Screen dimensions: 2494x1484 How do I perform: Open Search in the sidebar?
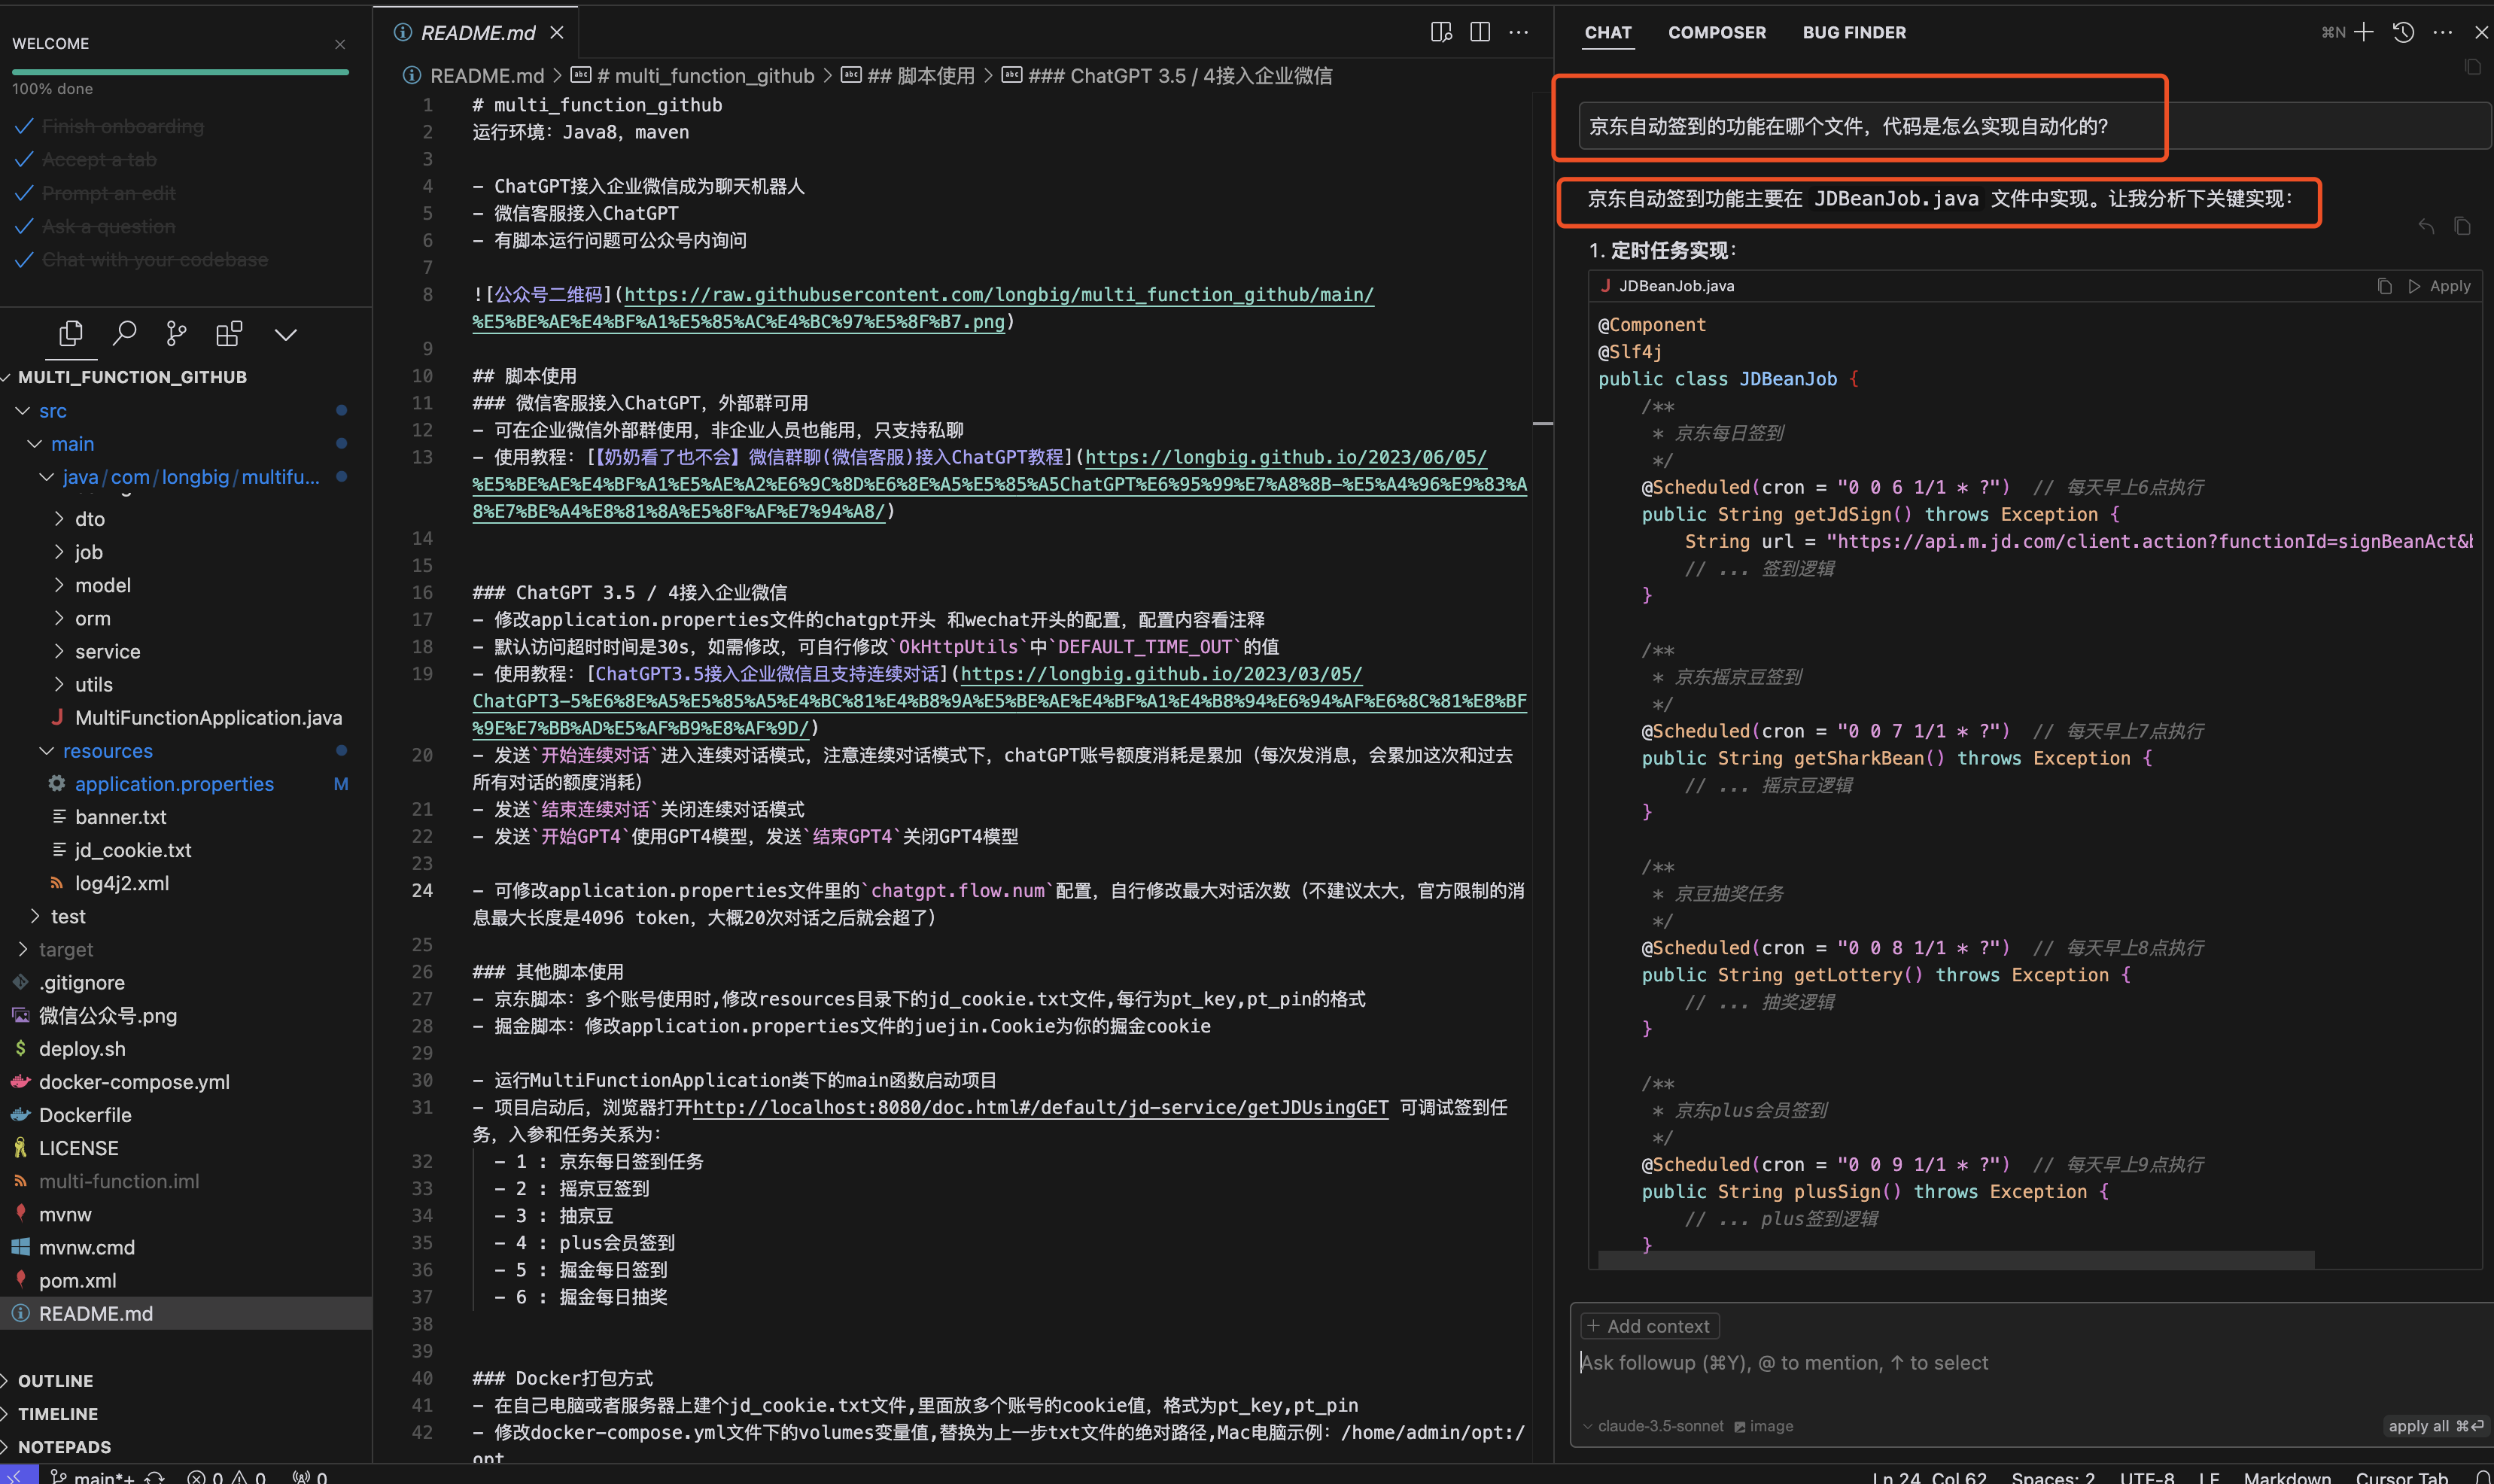pyautogui.click(x=125, y=333)
